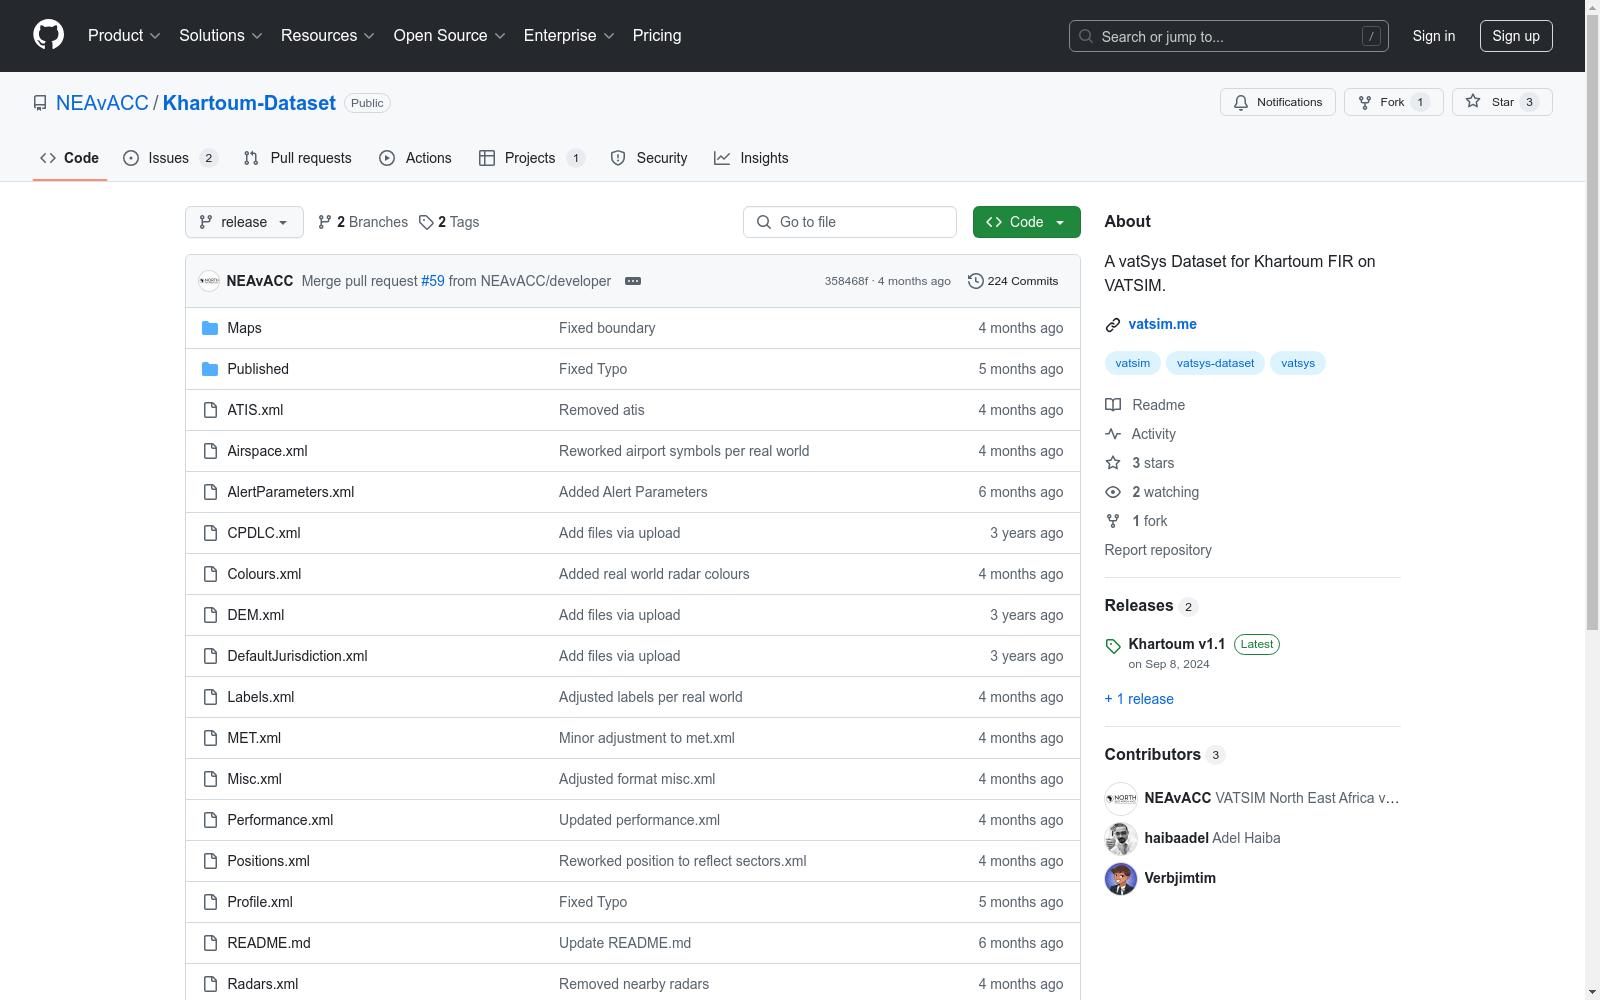Screen dimensions: 1600x1000
Task: Click the repository icon beside NEAvACC
Action: coord(40,103)
